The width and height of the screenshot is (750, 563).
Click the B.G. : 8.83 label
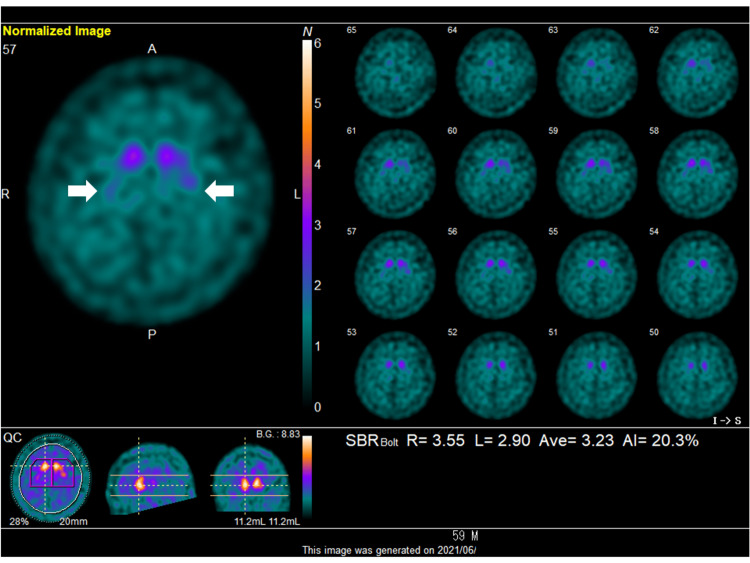278,434
